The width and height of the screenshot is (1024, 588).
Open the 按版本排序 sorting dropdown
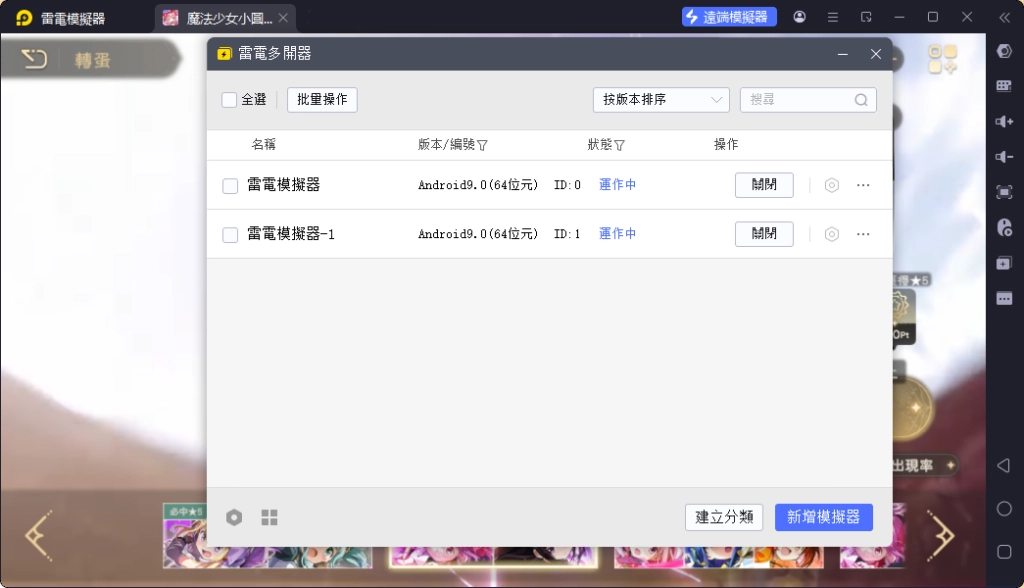[x=660, y=100]
